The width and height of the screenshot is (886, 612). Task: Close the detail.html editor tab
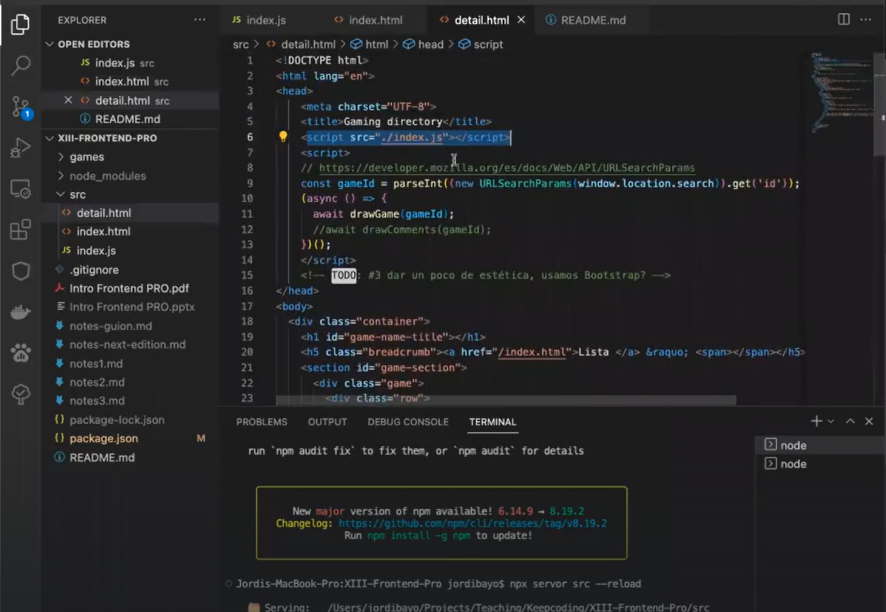(x=521, y=20)
